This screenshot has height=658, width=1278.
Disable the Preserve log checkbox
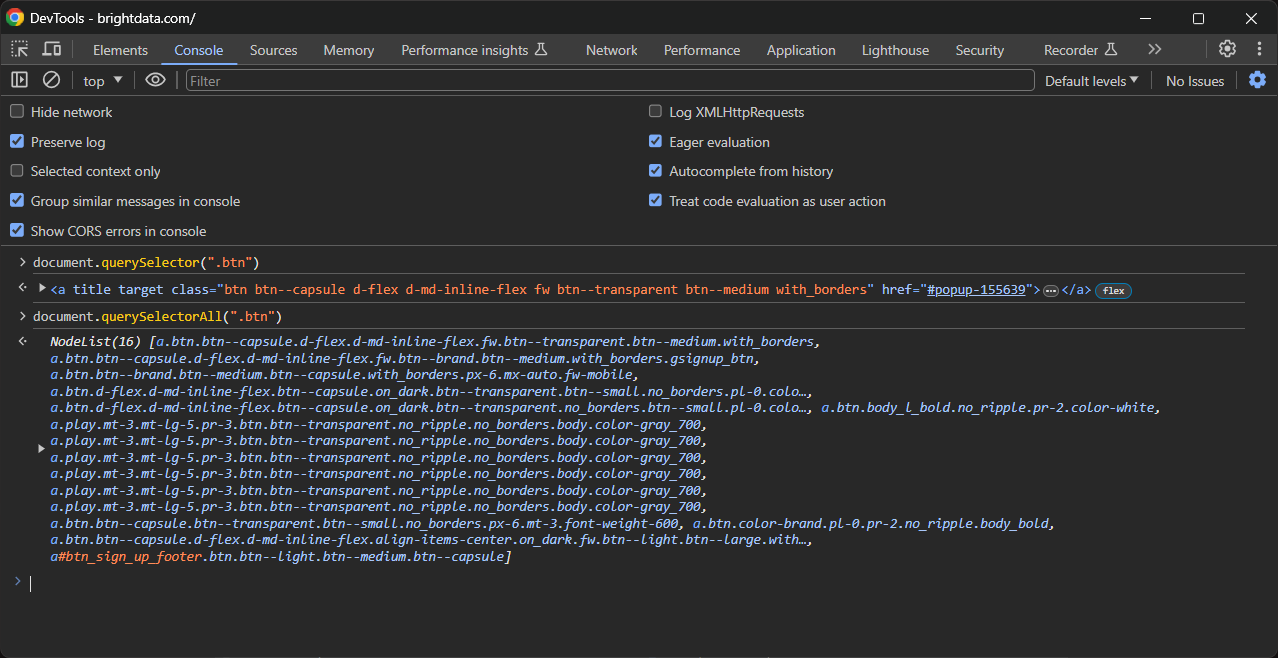(x=16, y=141)
